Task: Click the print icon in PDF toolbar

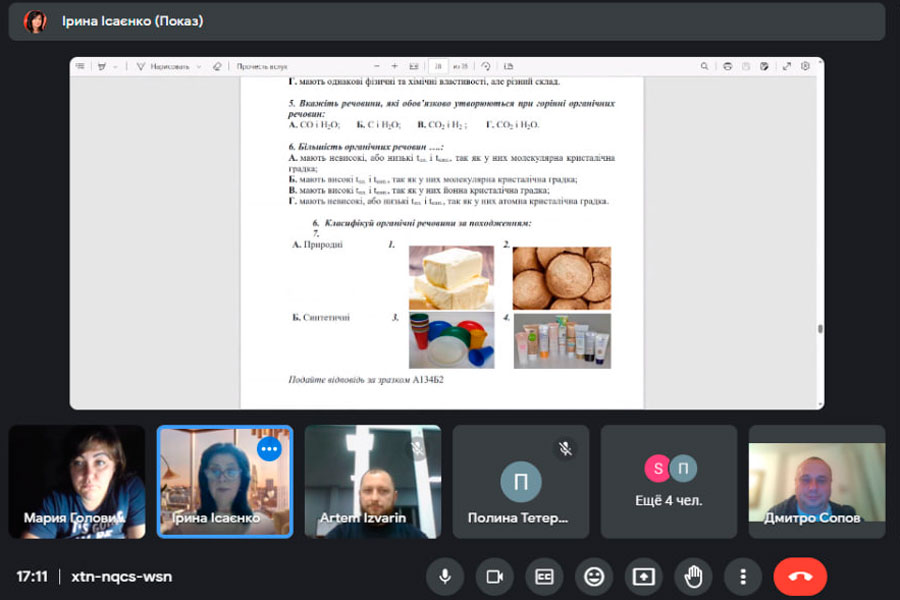Action: click(x=727, y=67)
